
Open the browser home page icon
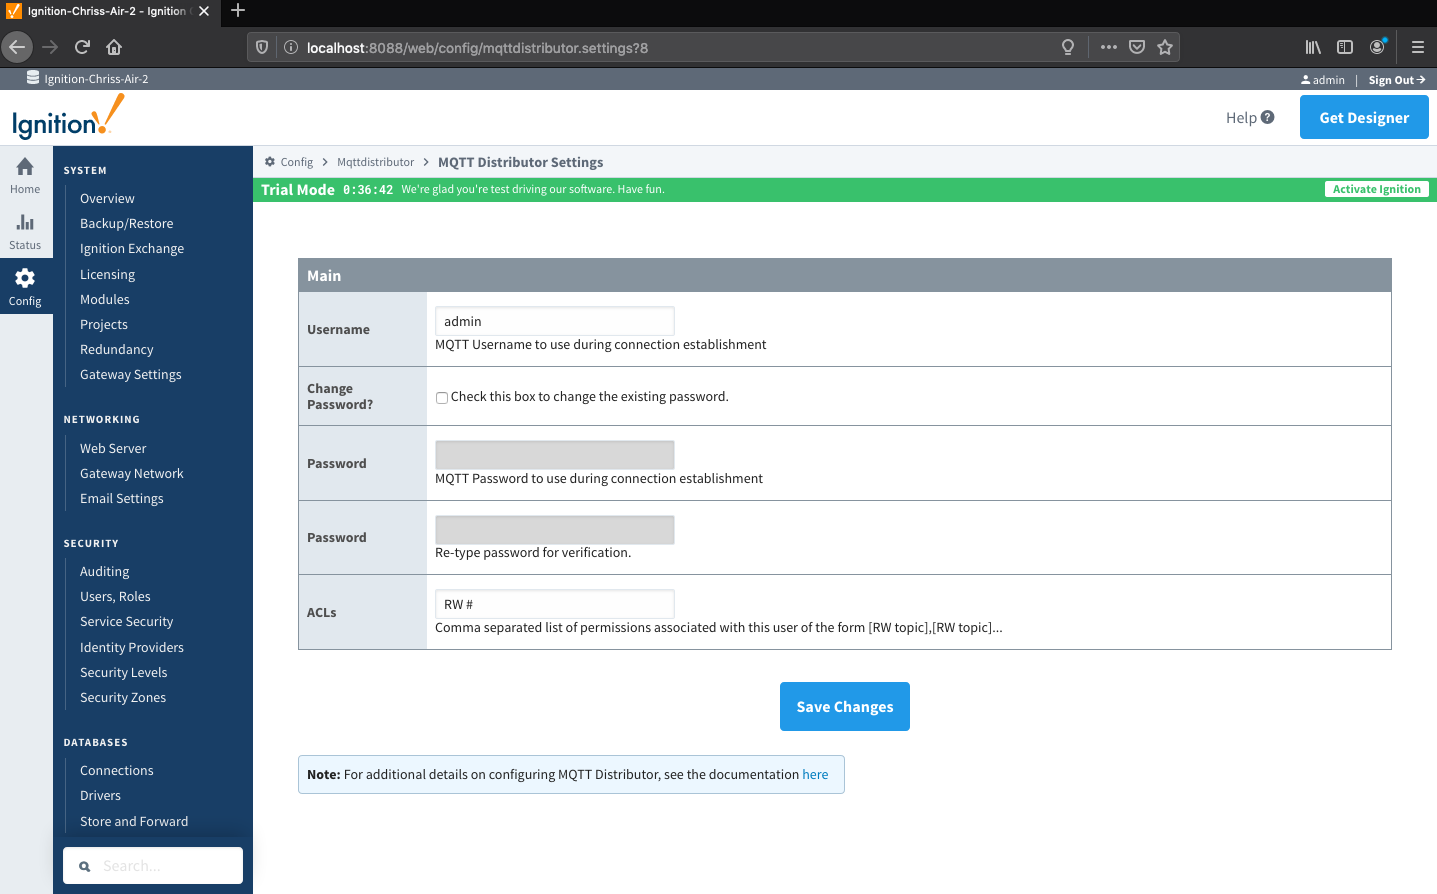coord(114,47)
